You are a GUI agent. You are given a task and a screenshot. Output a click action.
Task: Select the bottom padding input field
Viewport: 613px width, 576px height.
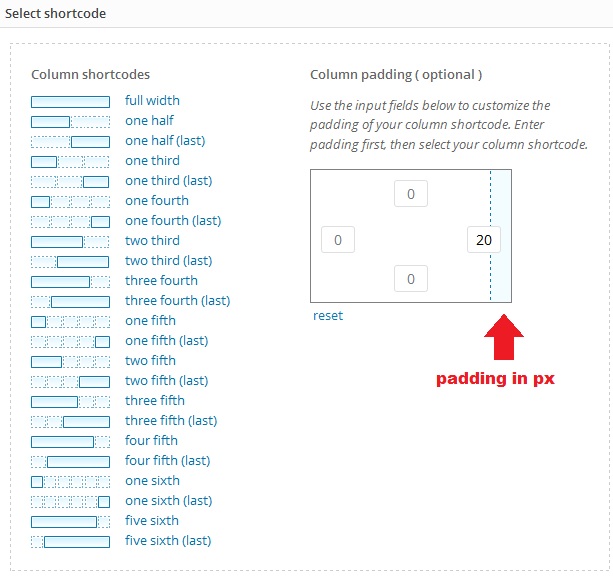point(411,280)
